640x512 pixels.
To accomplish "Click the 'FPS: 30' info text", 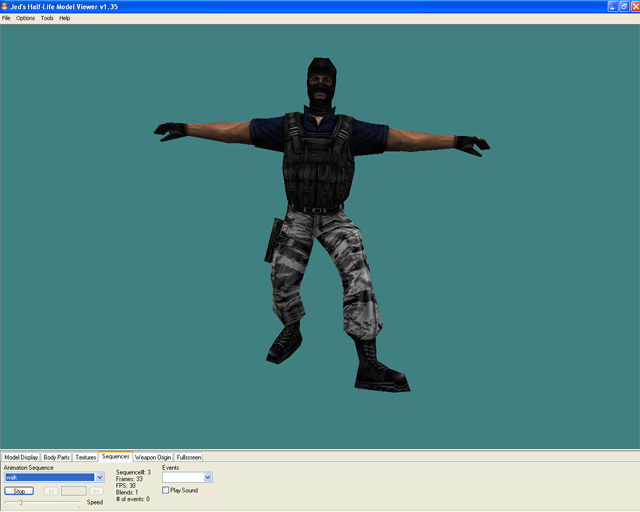I will click(x=125, y=485).
